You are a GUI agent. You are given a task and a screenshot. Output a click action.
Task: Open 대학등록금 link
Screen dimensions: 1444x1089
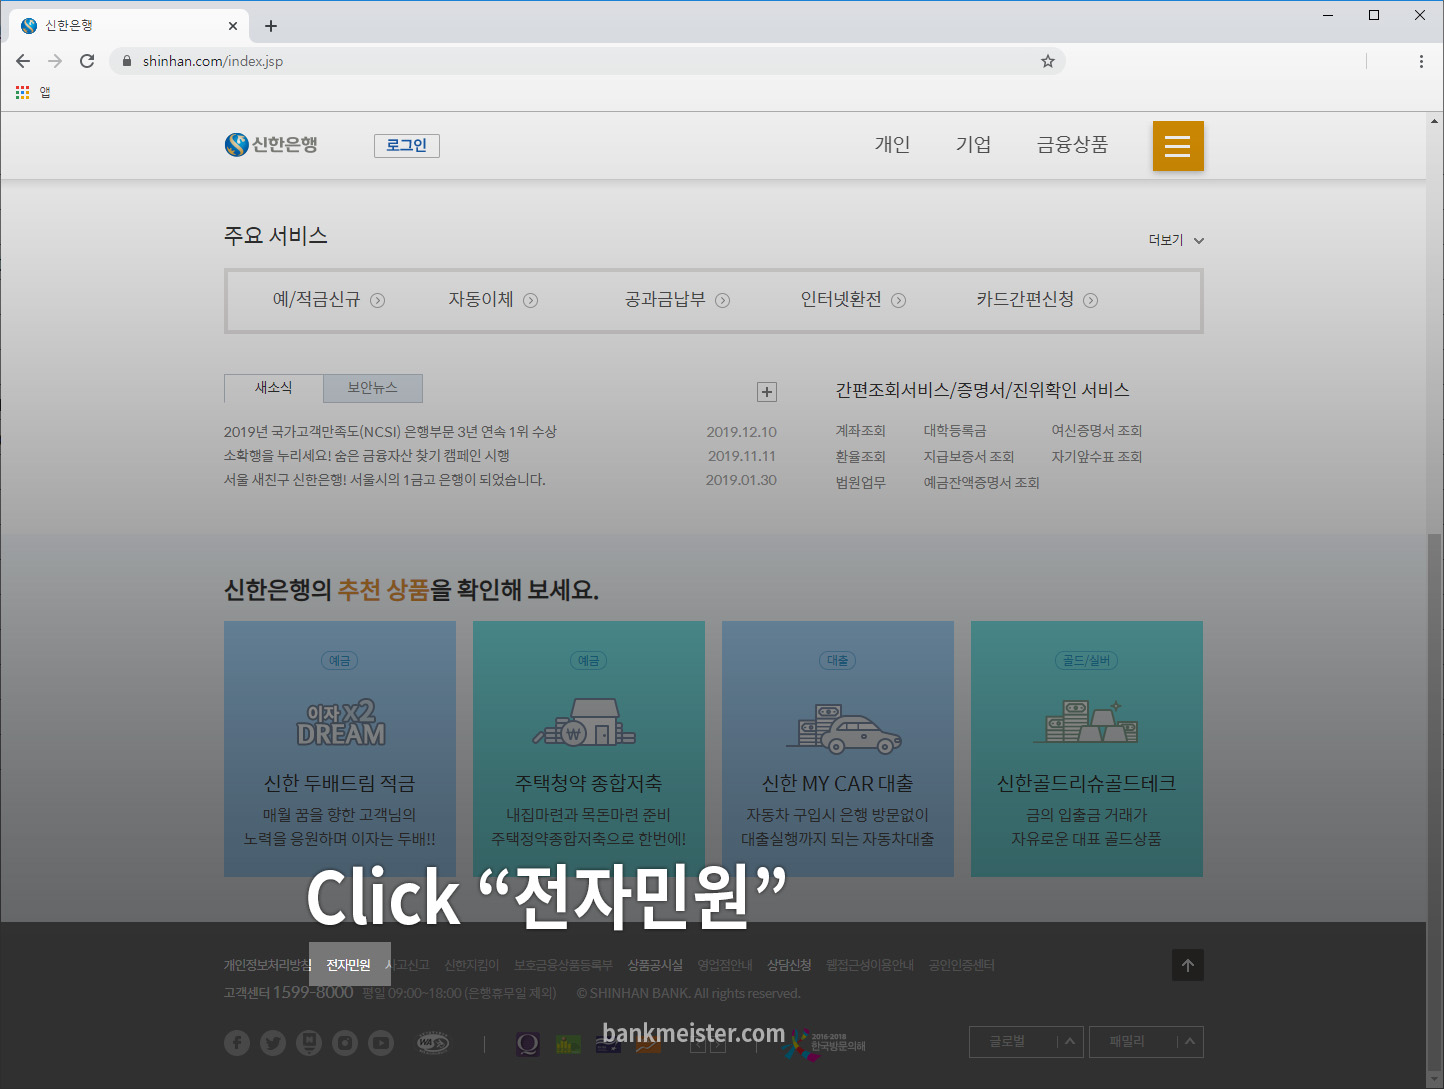(x=955, y=431)
